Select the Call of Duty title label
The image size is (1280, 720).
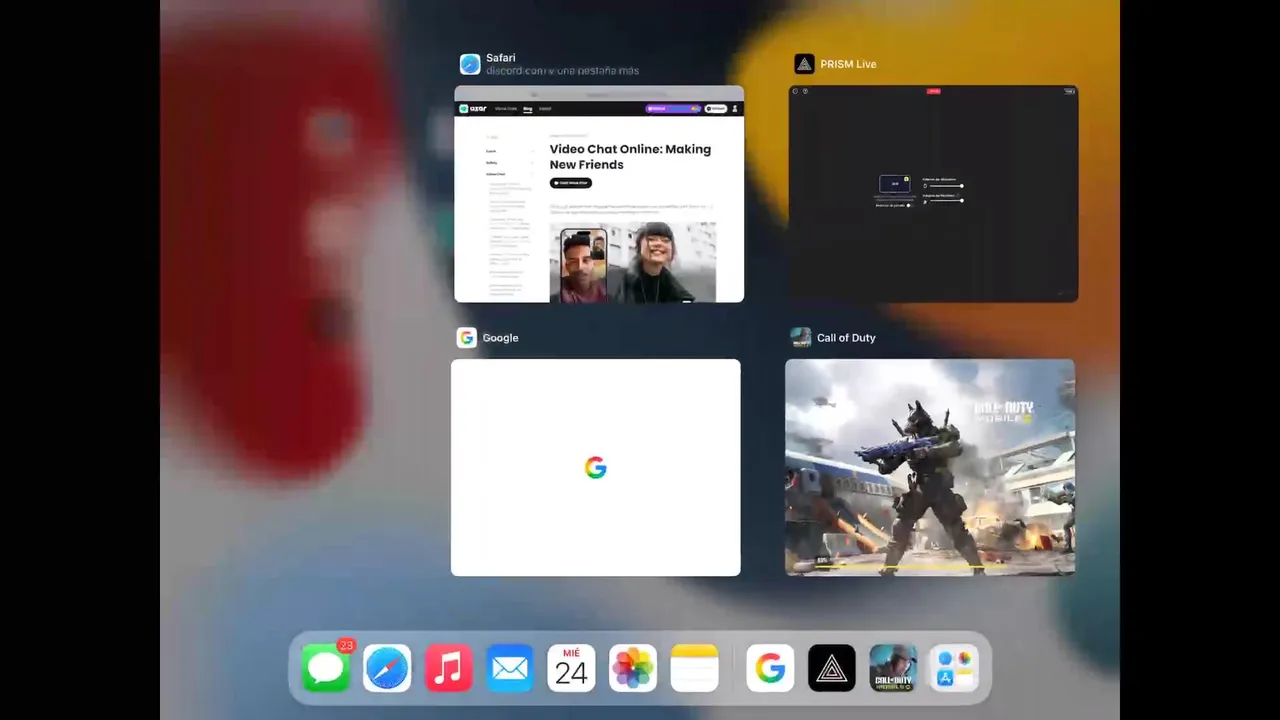[x=846, y=338]
